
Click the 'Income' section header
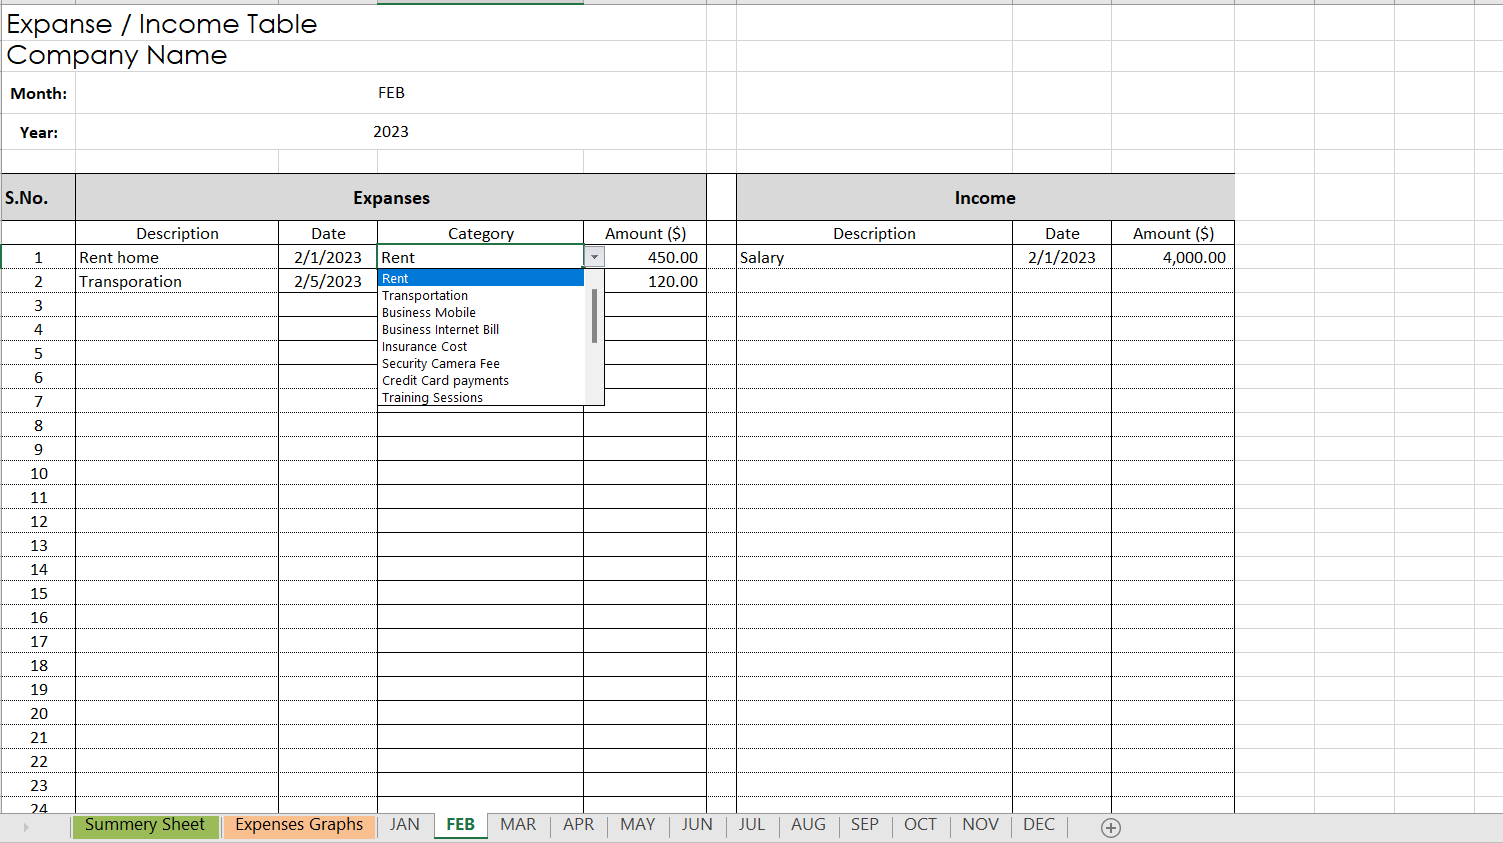point(985,198)
